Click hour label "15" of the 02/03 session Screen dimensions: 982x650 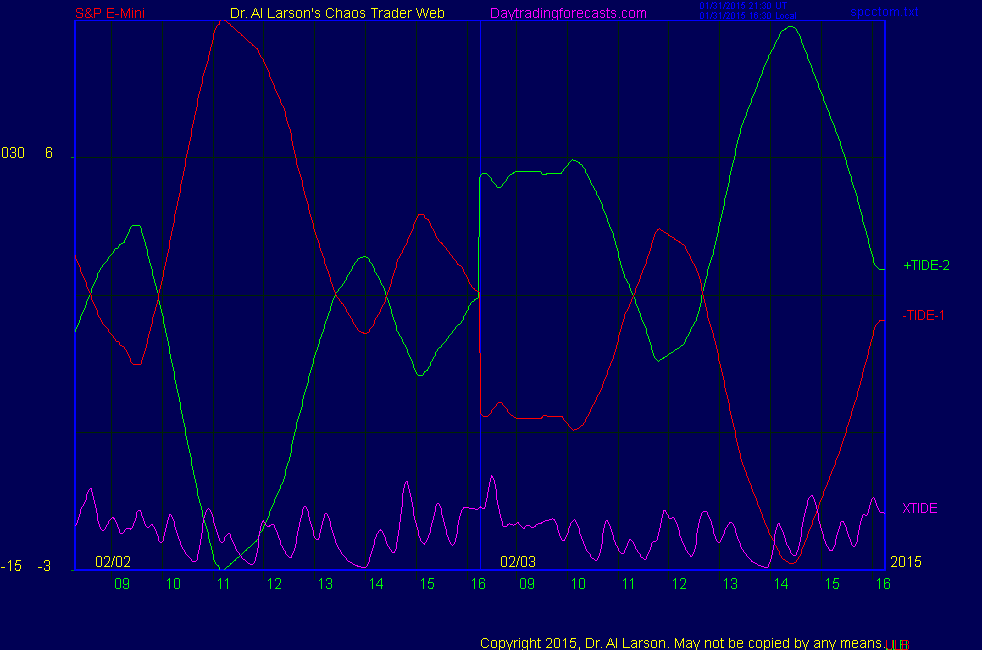(832, 584)
